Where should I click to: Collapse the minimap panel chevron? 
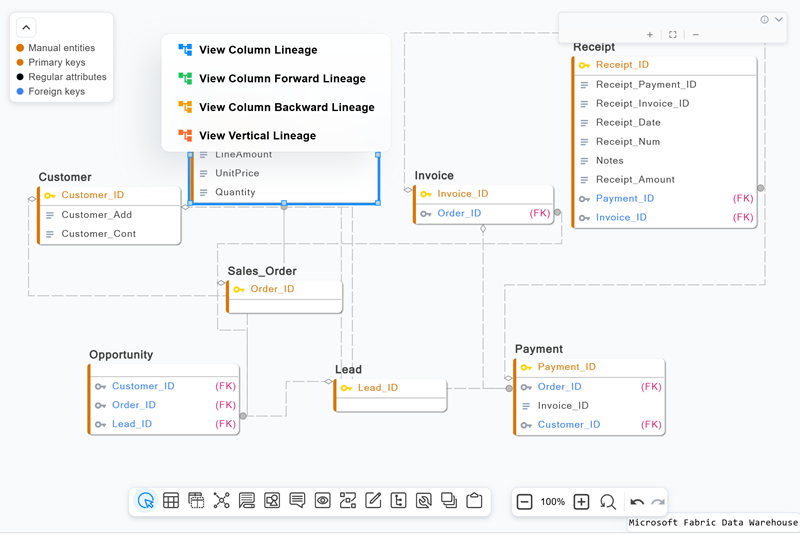(779, 19)
